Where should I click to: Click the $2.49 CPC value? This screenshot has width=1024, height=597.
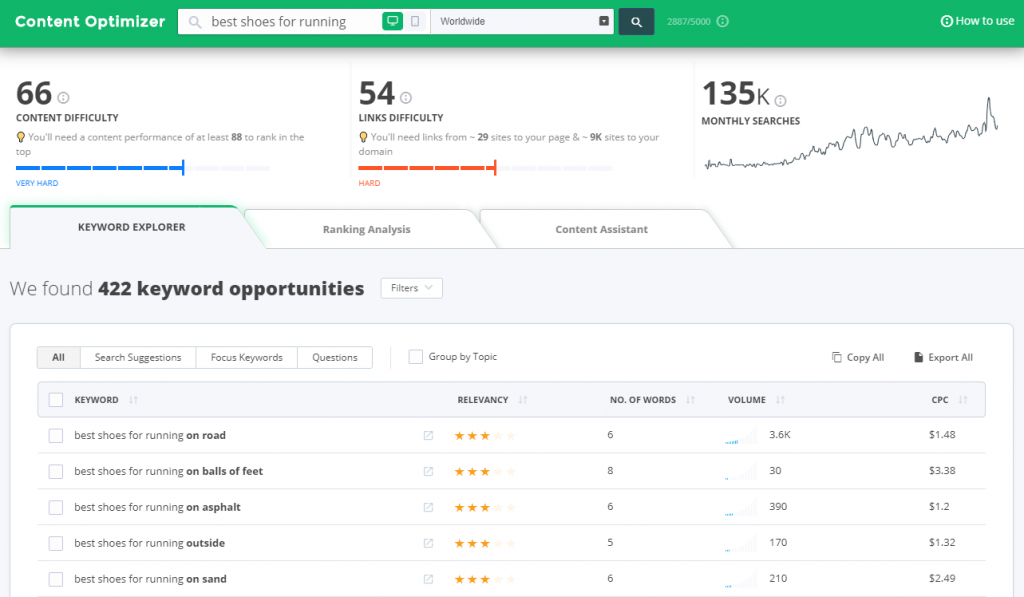coord(942,578)
